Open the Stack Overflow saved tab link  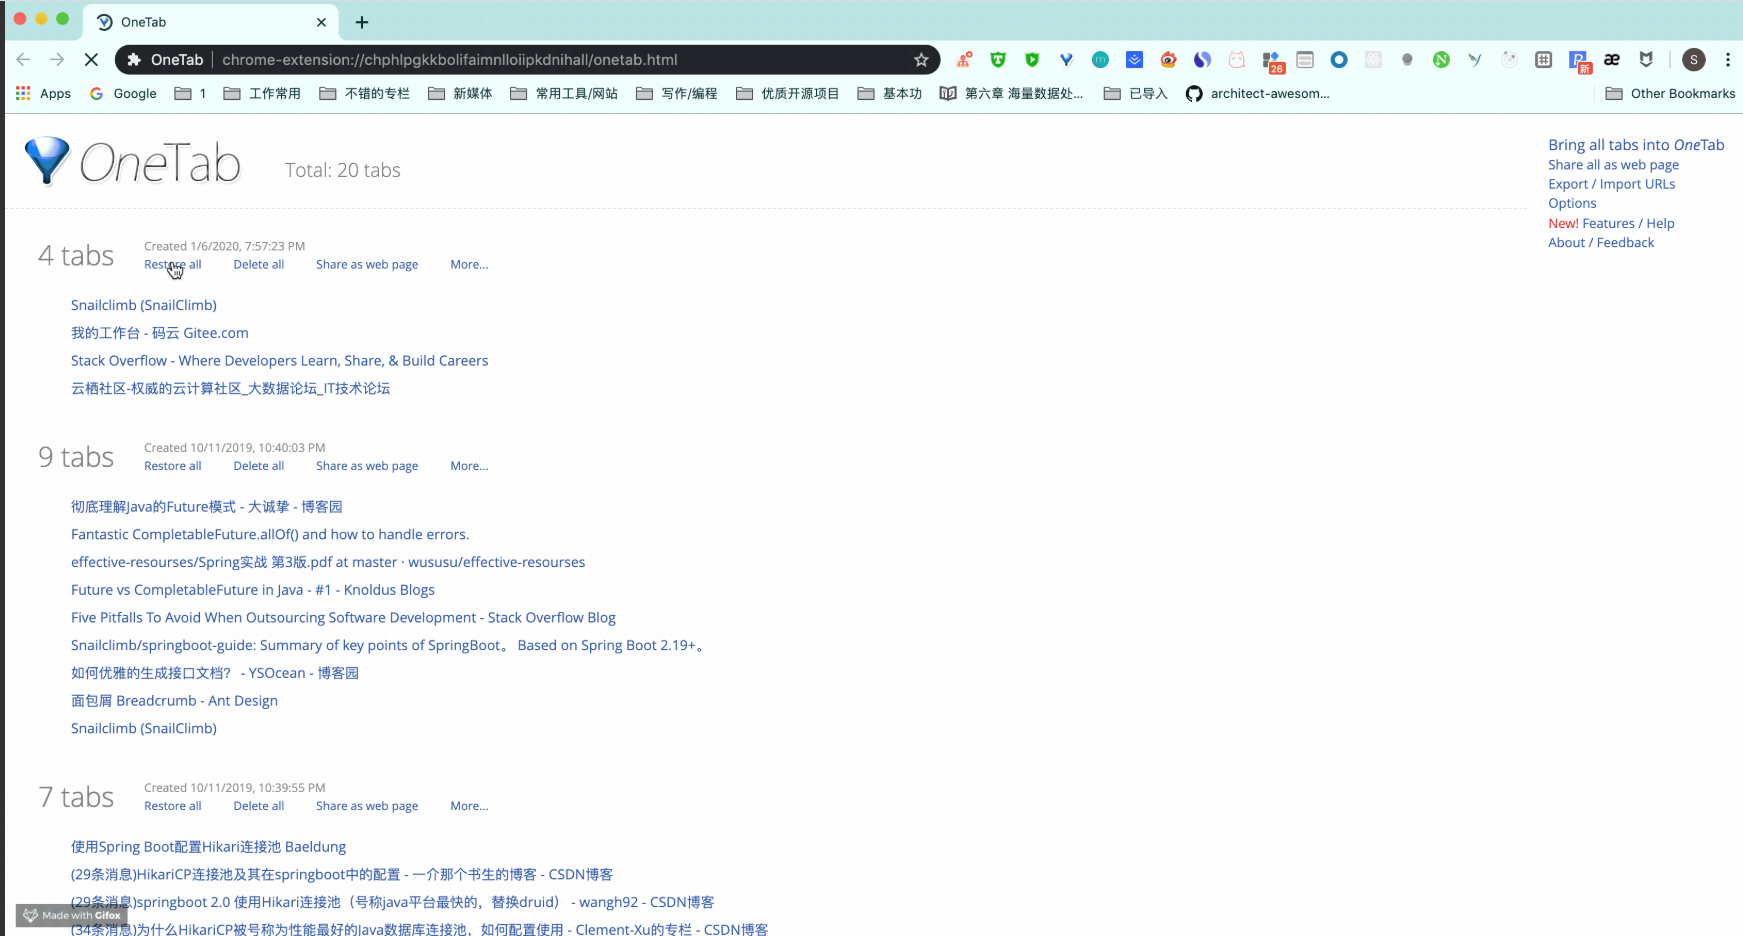pyautogui.click(x=280, y=361)
